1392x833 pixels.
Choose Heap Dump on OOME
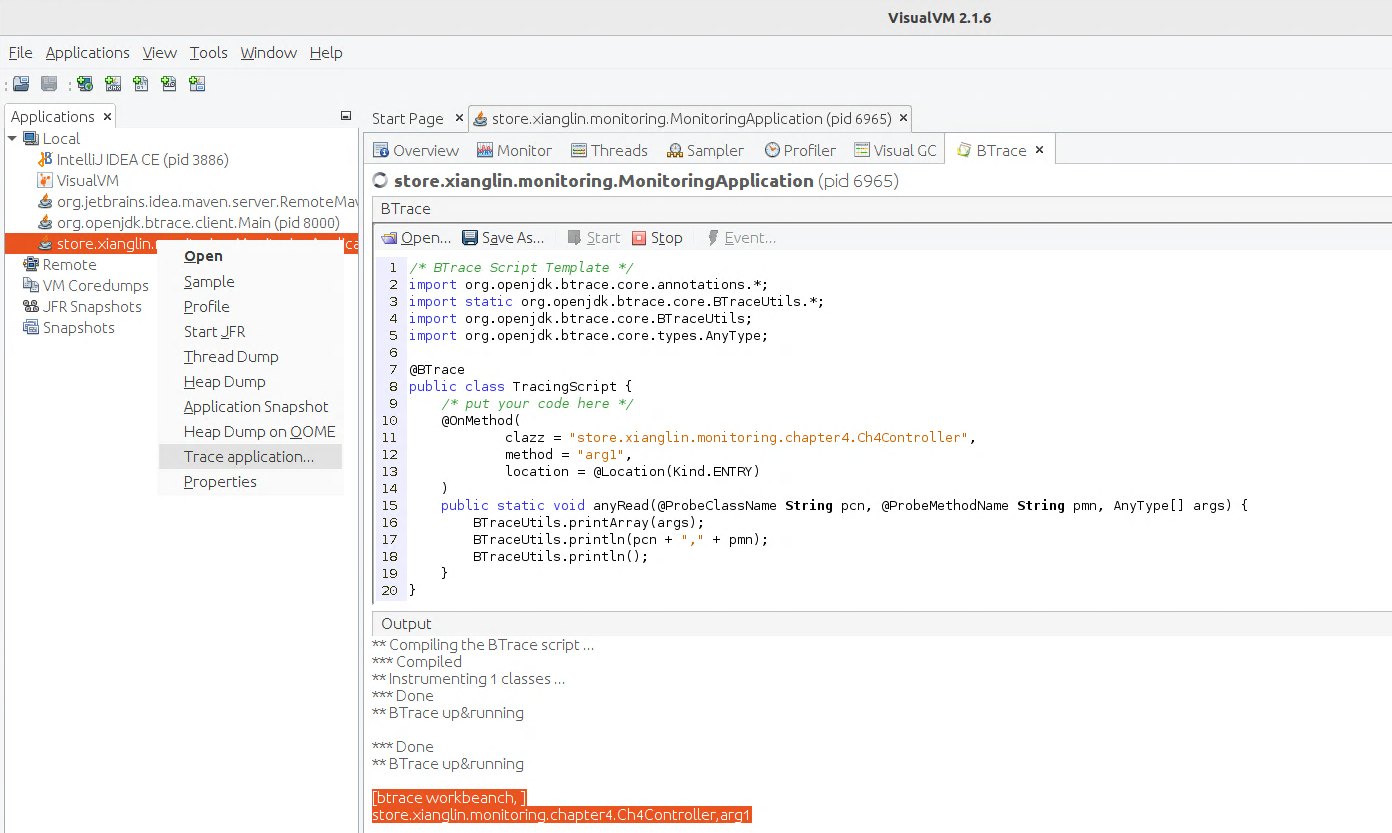[250, 432]
